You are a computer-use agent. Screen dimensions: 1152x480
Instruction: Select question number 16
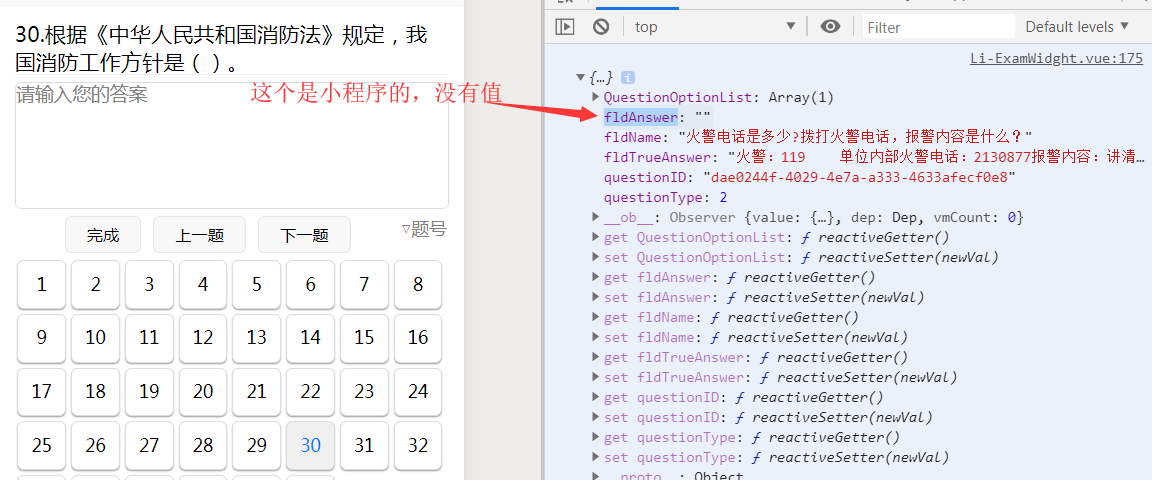click(418, 338)
